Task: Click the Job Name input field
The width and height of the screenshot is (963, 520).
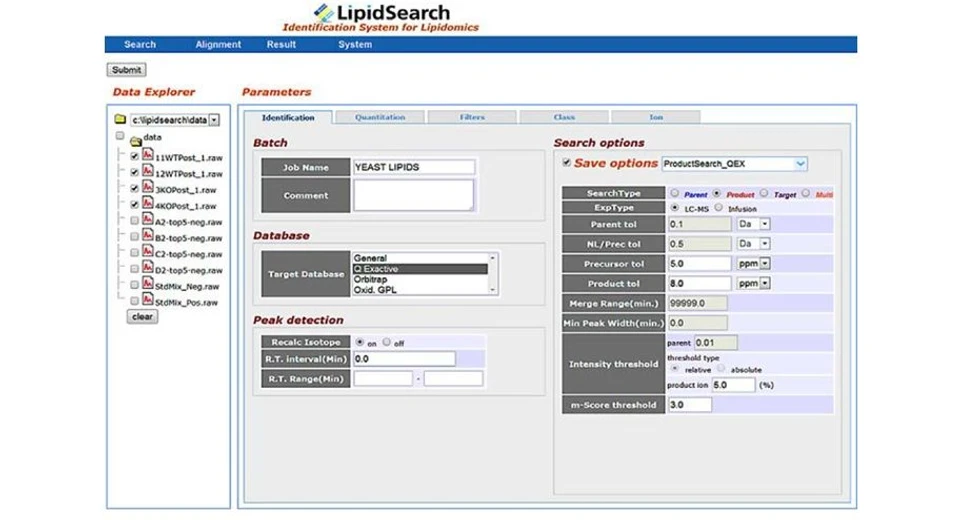Action: [414, 167]
